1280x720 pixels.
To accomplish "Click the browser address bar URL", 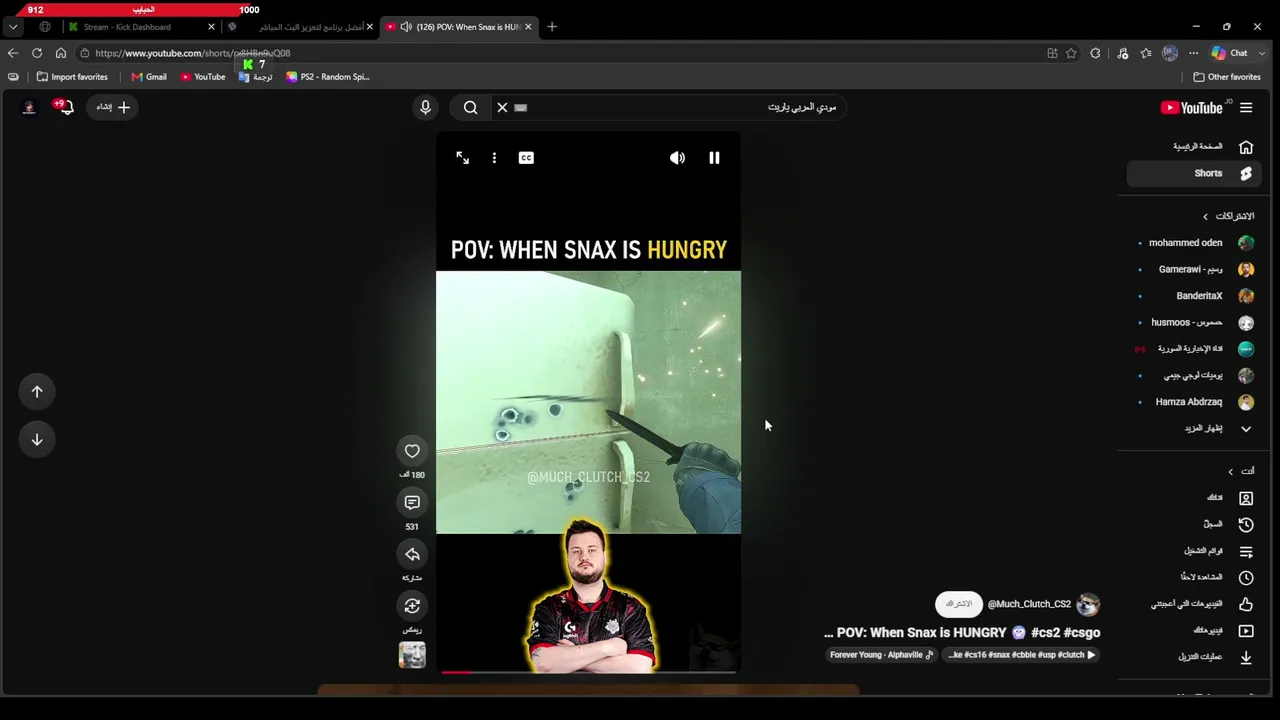I will coord(192,53).
